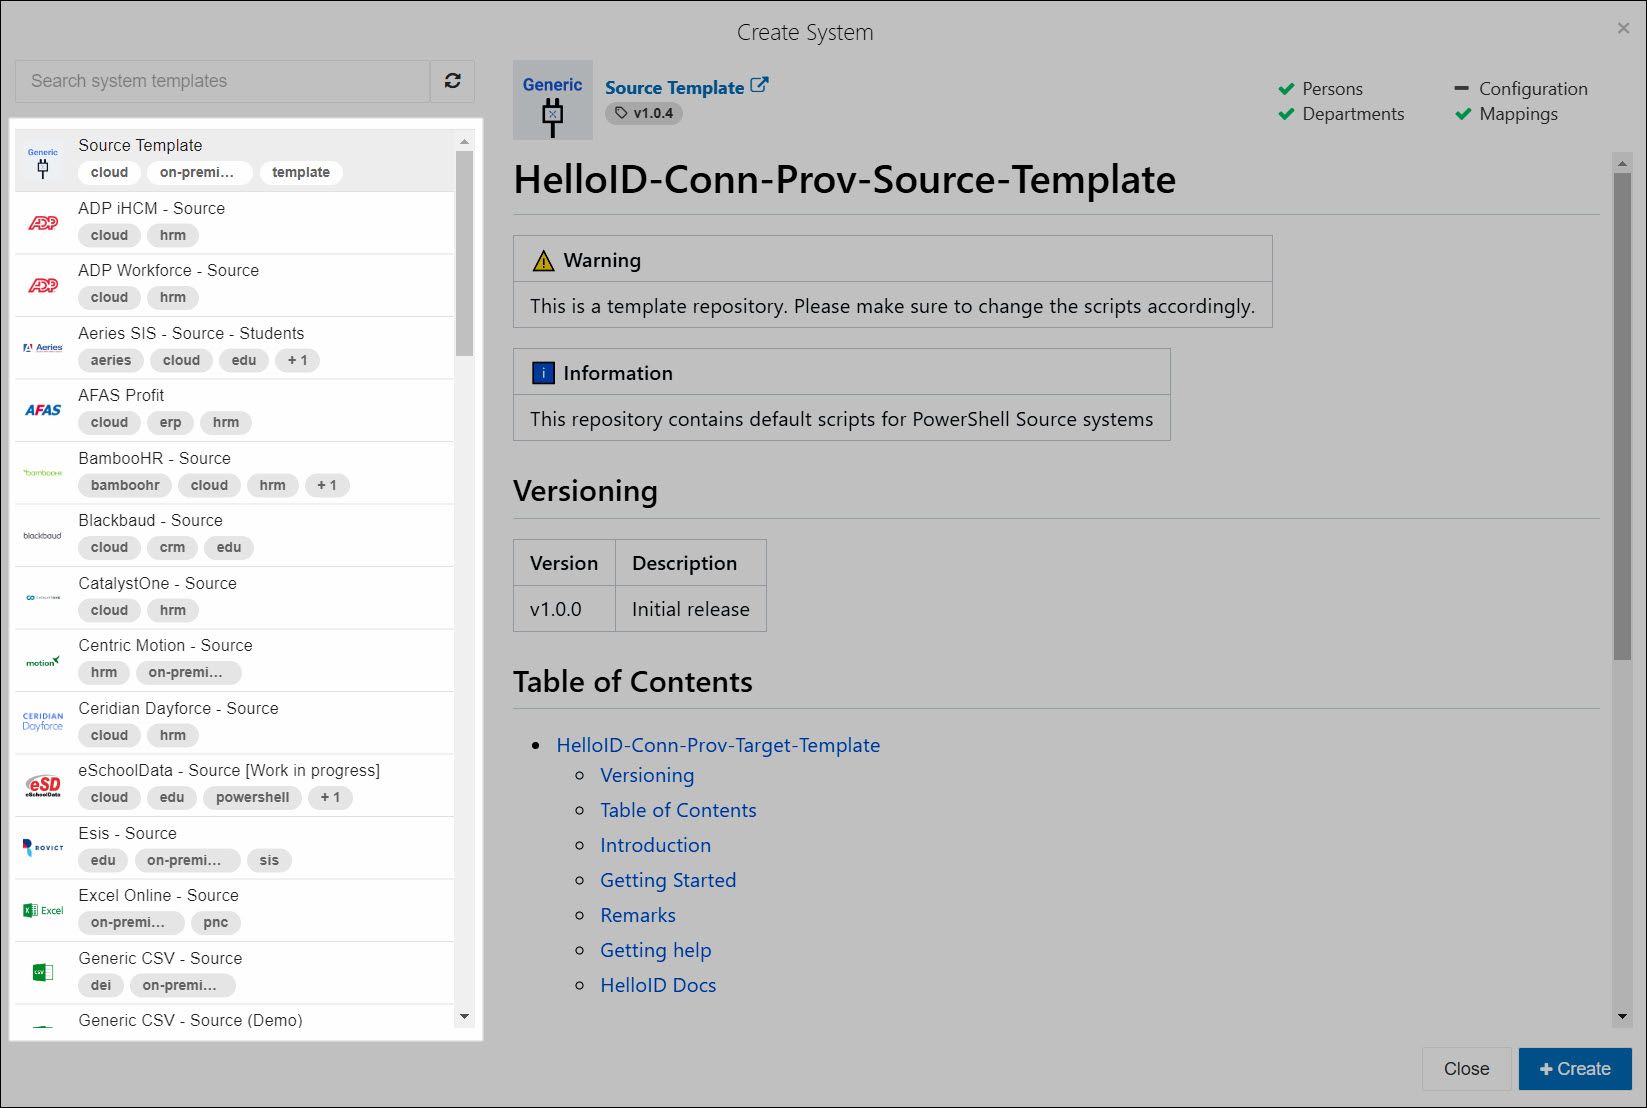Image resolution: width=1647 pixels, height=1108 pixels.
Task: Click the Create button
Action: 1575,1069
